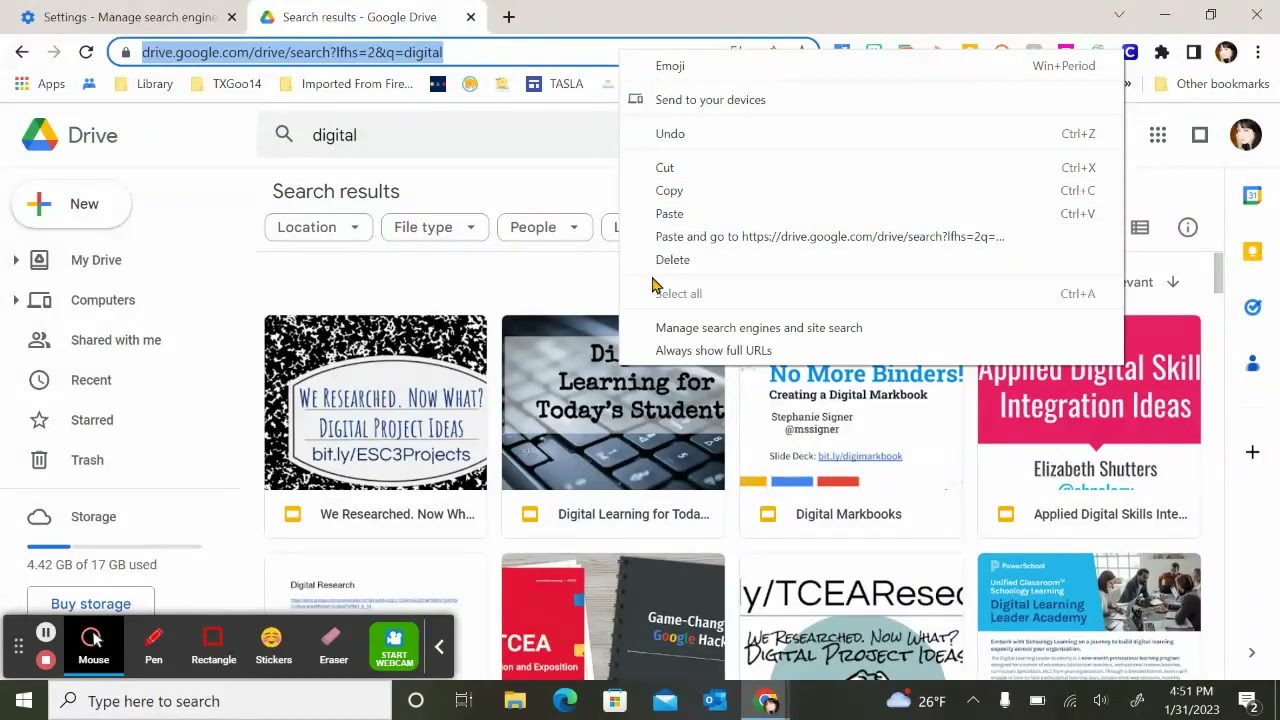Select Undo in the context menu
1280x720 pixels.
[670, 134]
